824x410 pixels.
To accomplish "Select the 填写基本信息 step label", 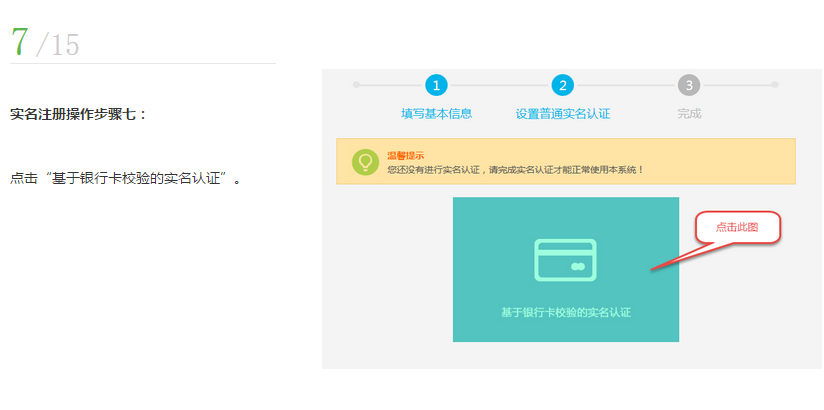I will tap(436, 114).
